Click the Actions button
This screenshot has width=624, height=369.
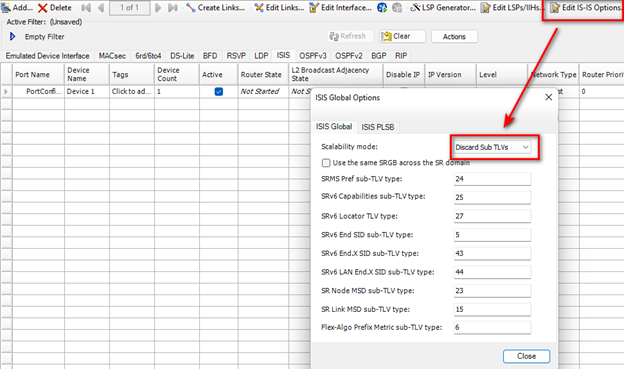pos(454,37)
